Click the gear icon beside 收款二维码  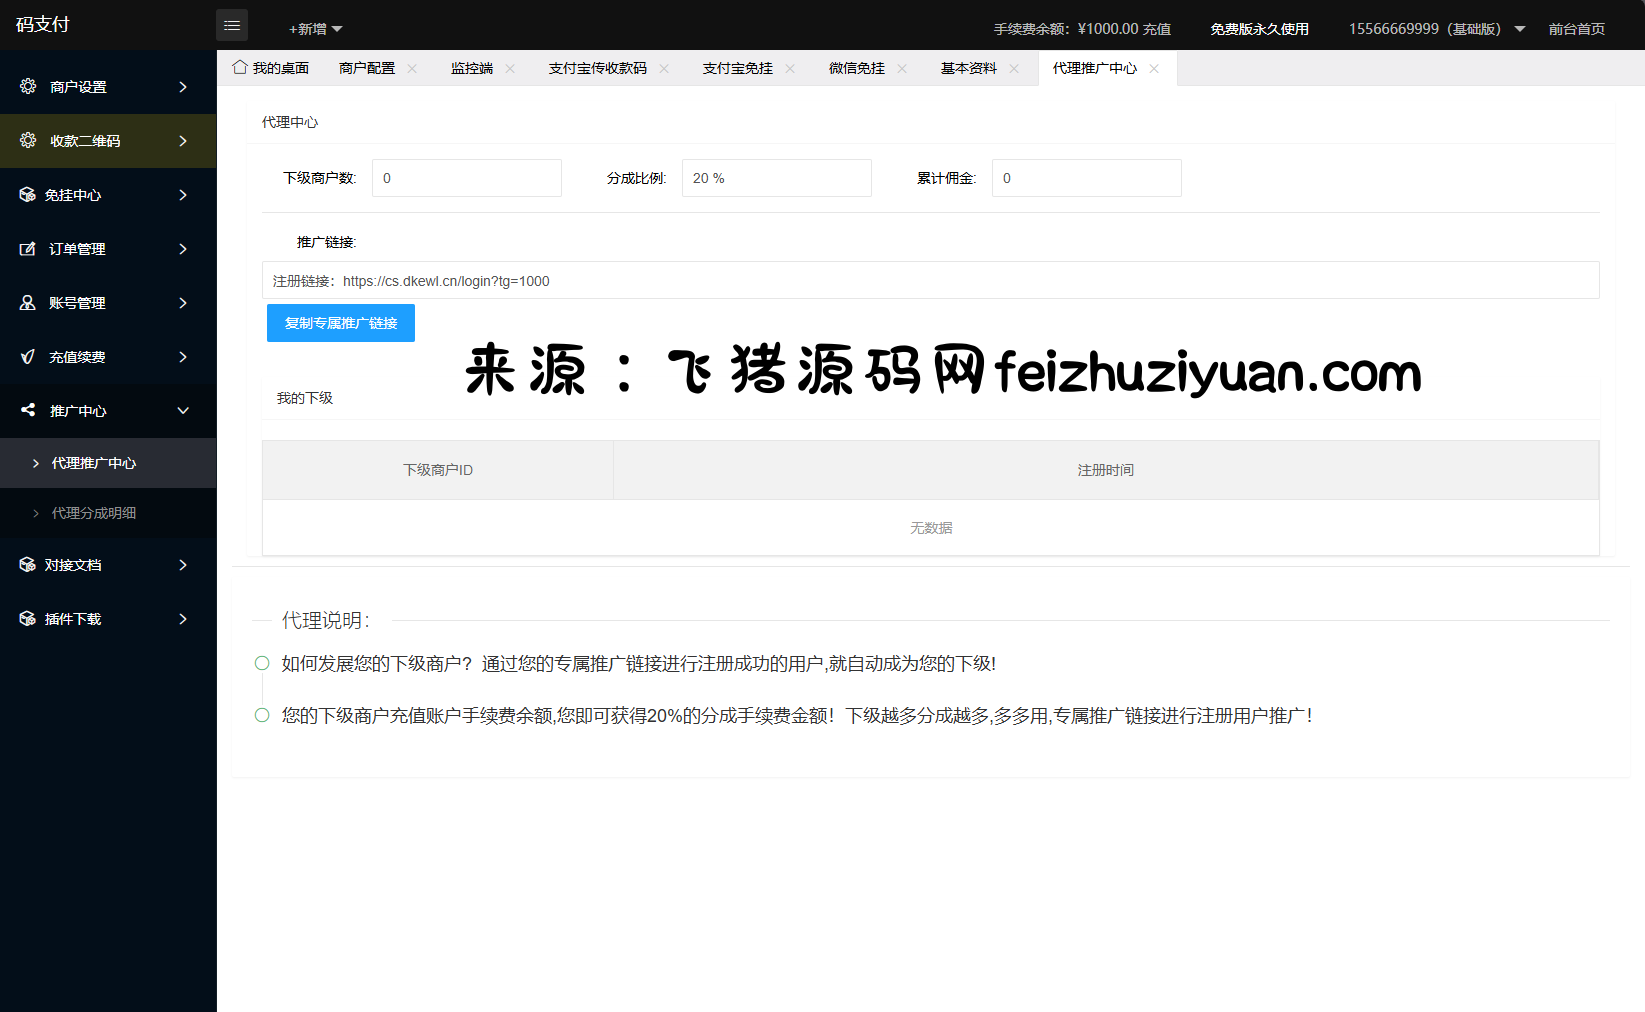[x=28, y=141]
